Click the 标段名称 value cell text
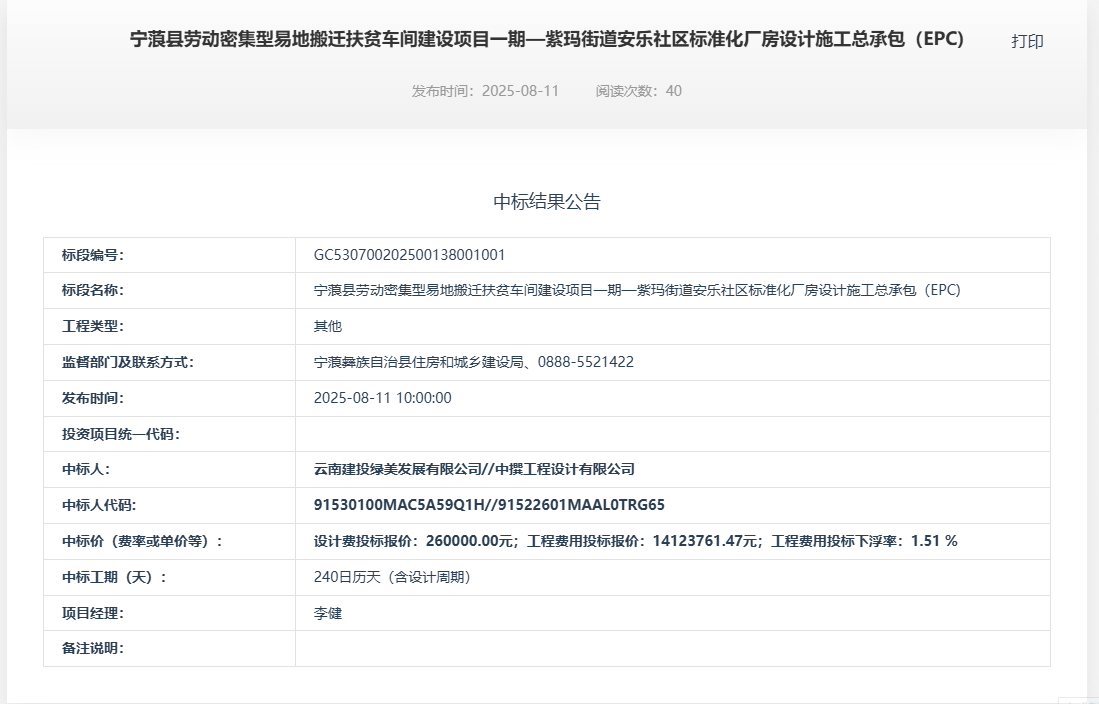Image resolution: width=1099 pixels, height=704 pixels. point(636,291)
